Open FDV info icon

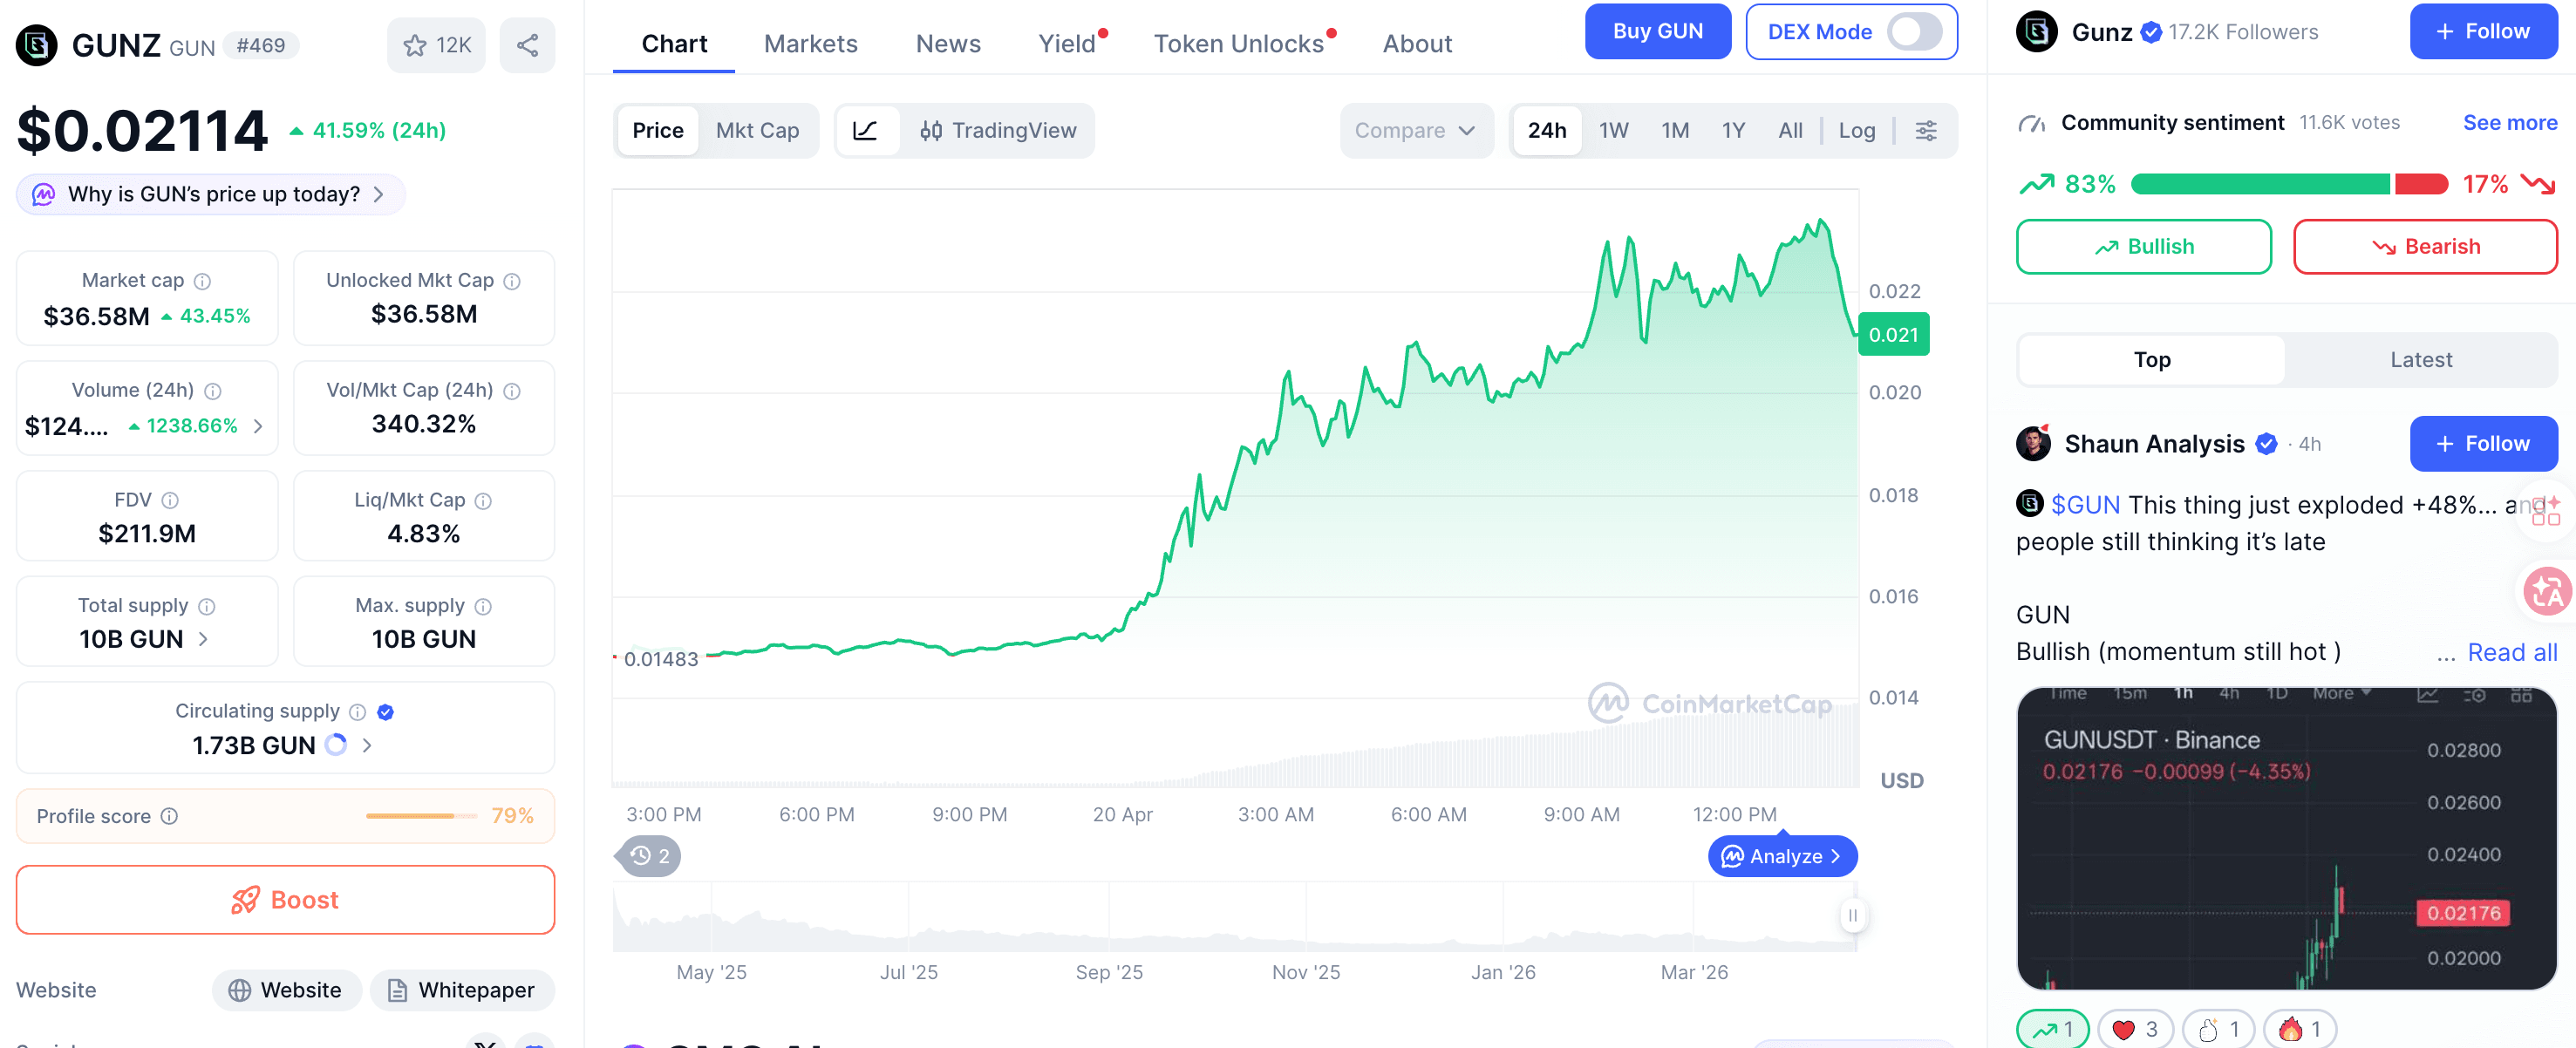click(x=170, y=500)
